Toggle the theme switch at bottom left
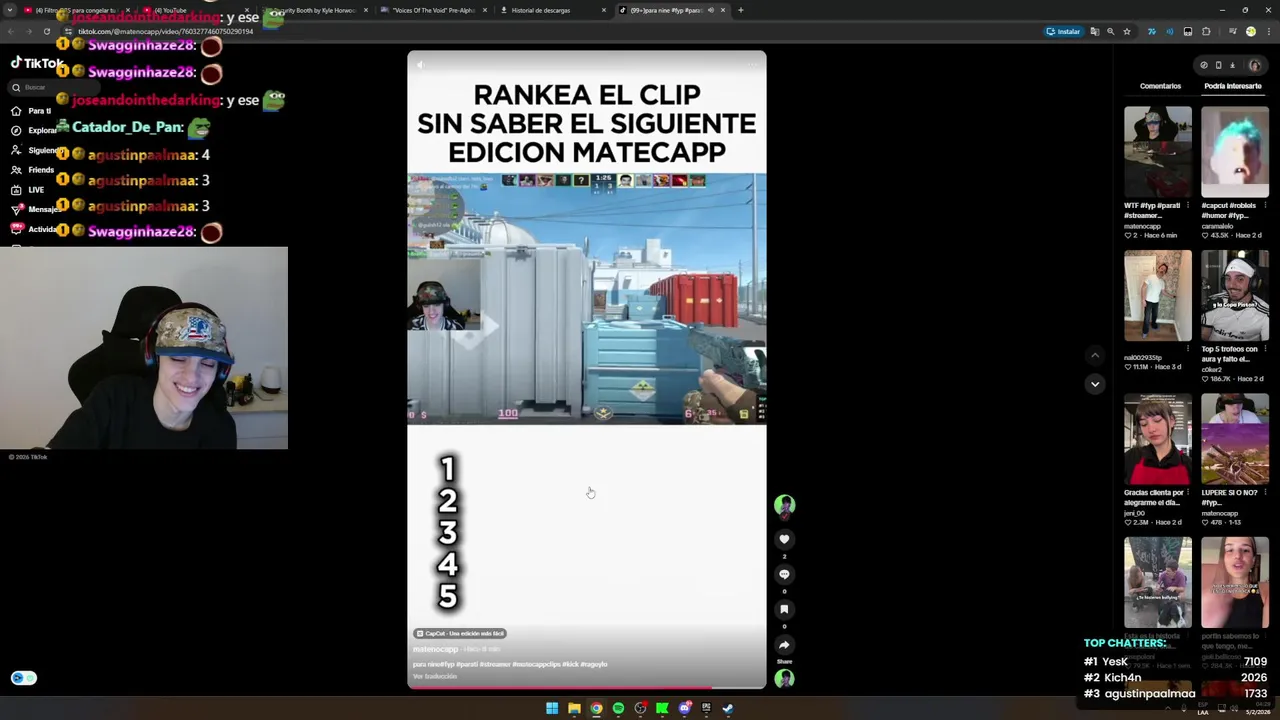1280x720 pixels. (x=24, y=678)
